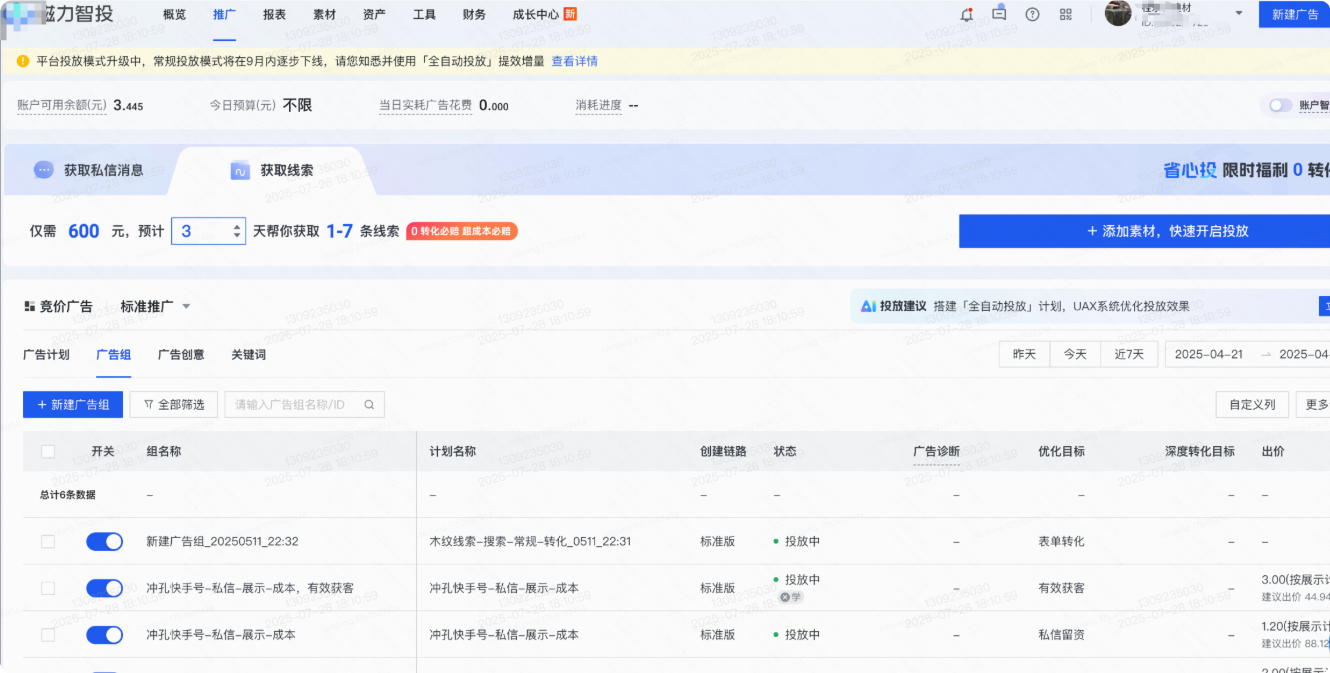Click the 新建广告组 button
Viewport: 1330px width, 673px height.
tap(73, 405)
